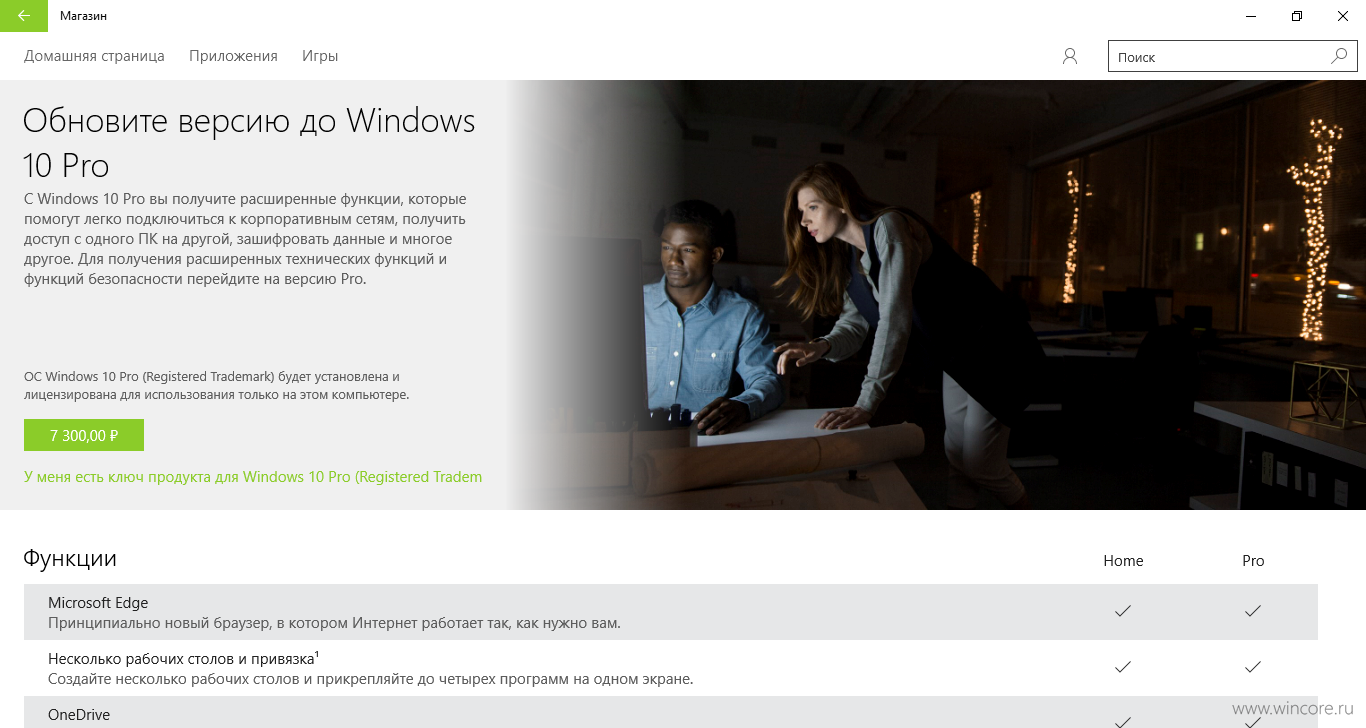Screen dimensions: 1366x728
Task: Click the Pro column header
Action: pyautogui.click(x=1253, y=561)
